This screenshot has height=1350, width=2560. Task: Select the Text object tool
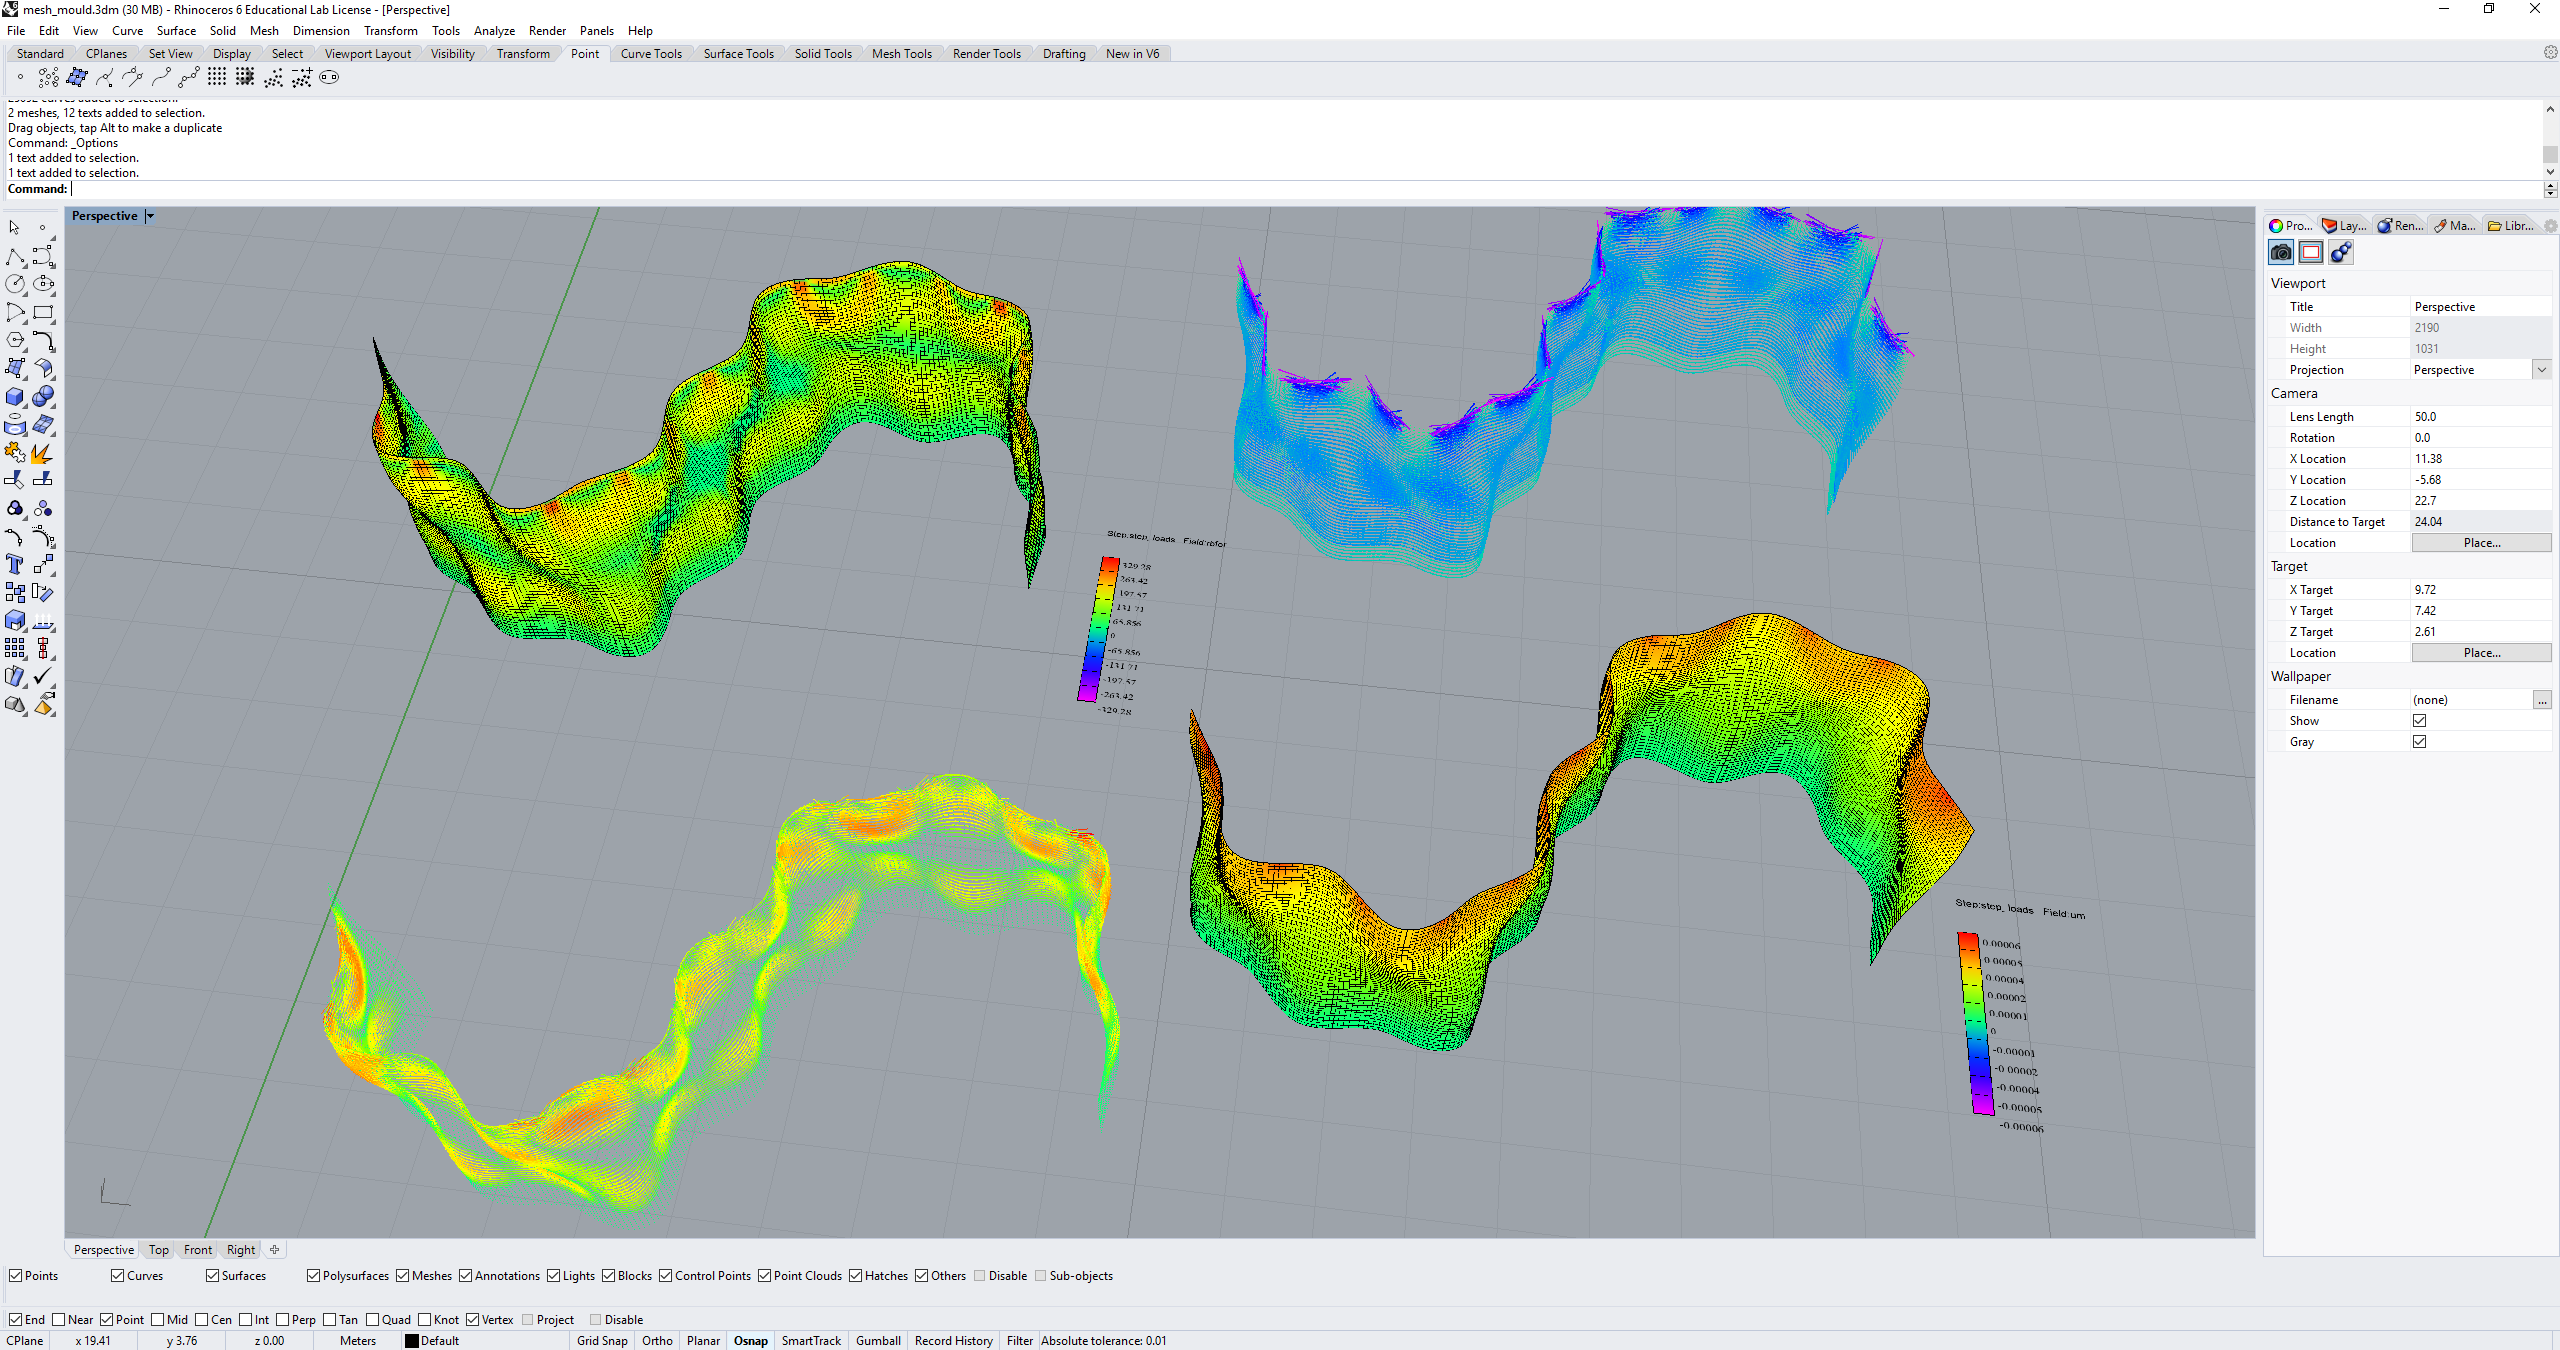pos(14,565)
